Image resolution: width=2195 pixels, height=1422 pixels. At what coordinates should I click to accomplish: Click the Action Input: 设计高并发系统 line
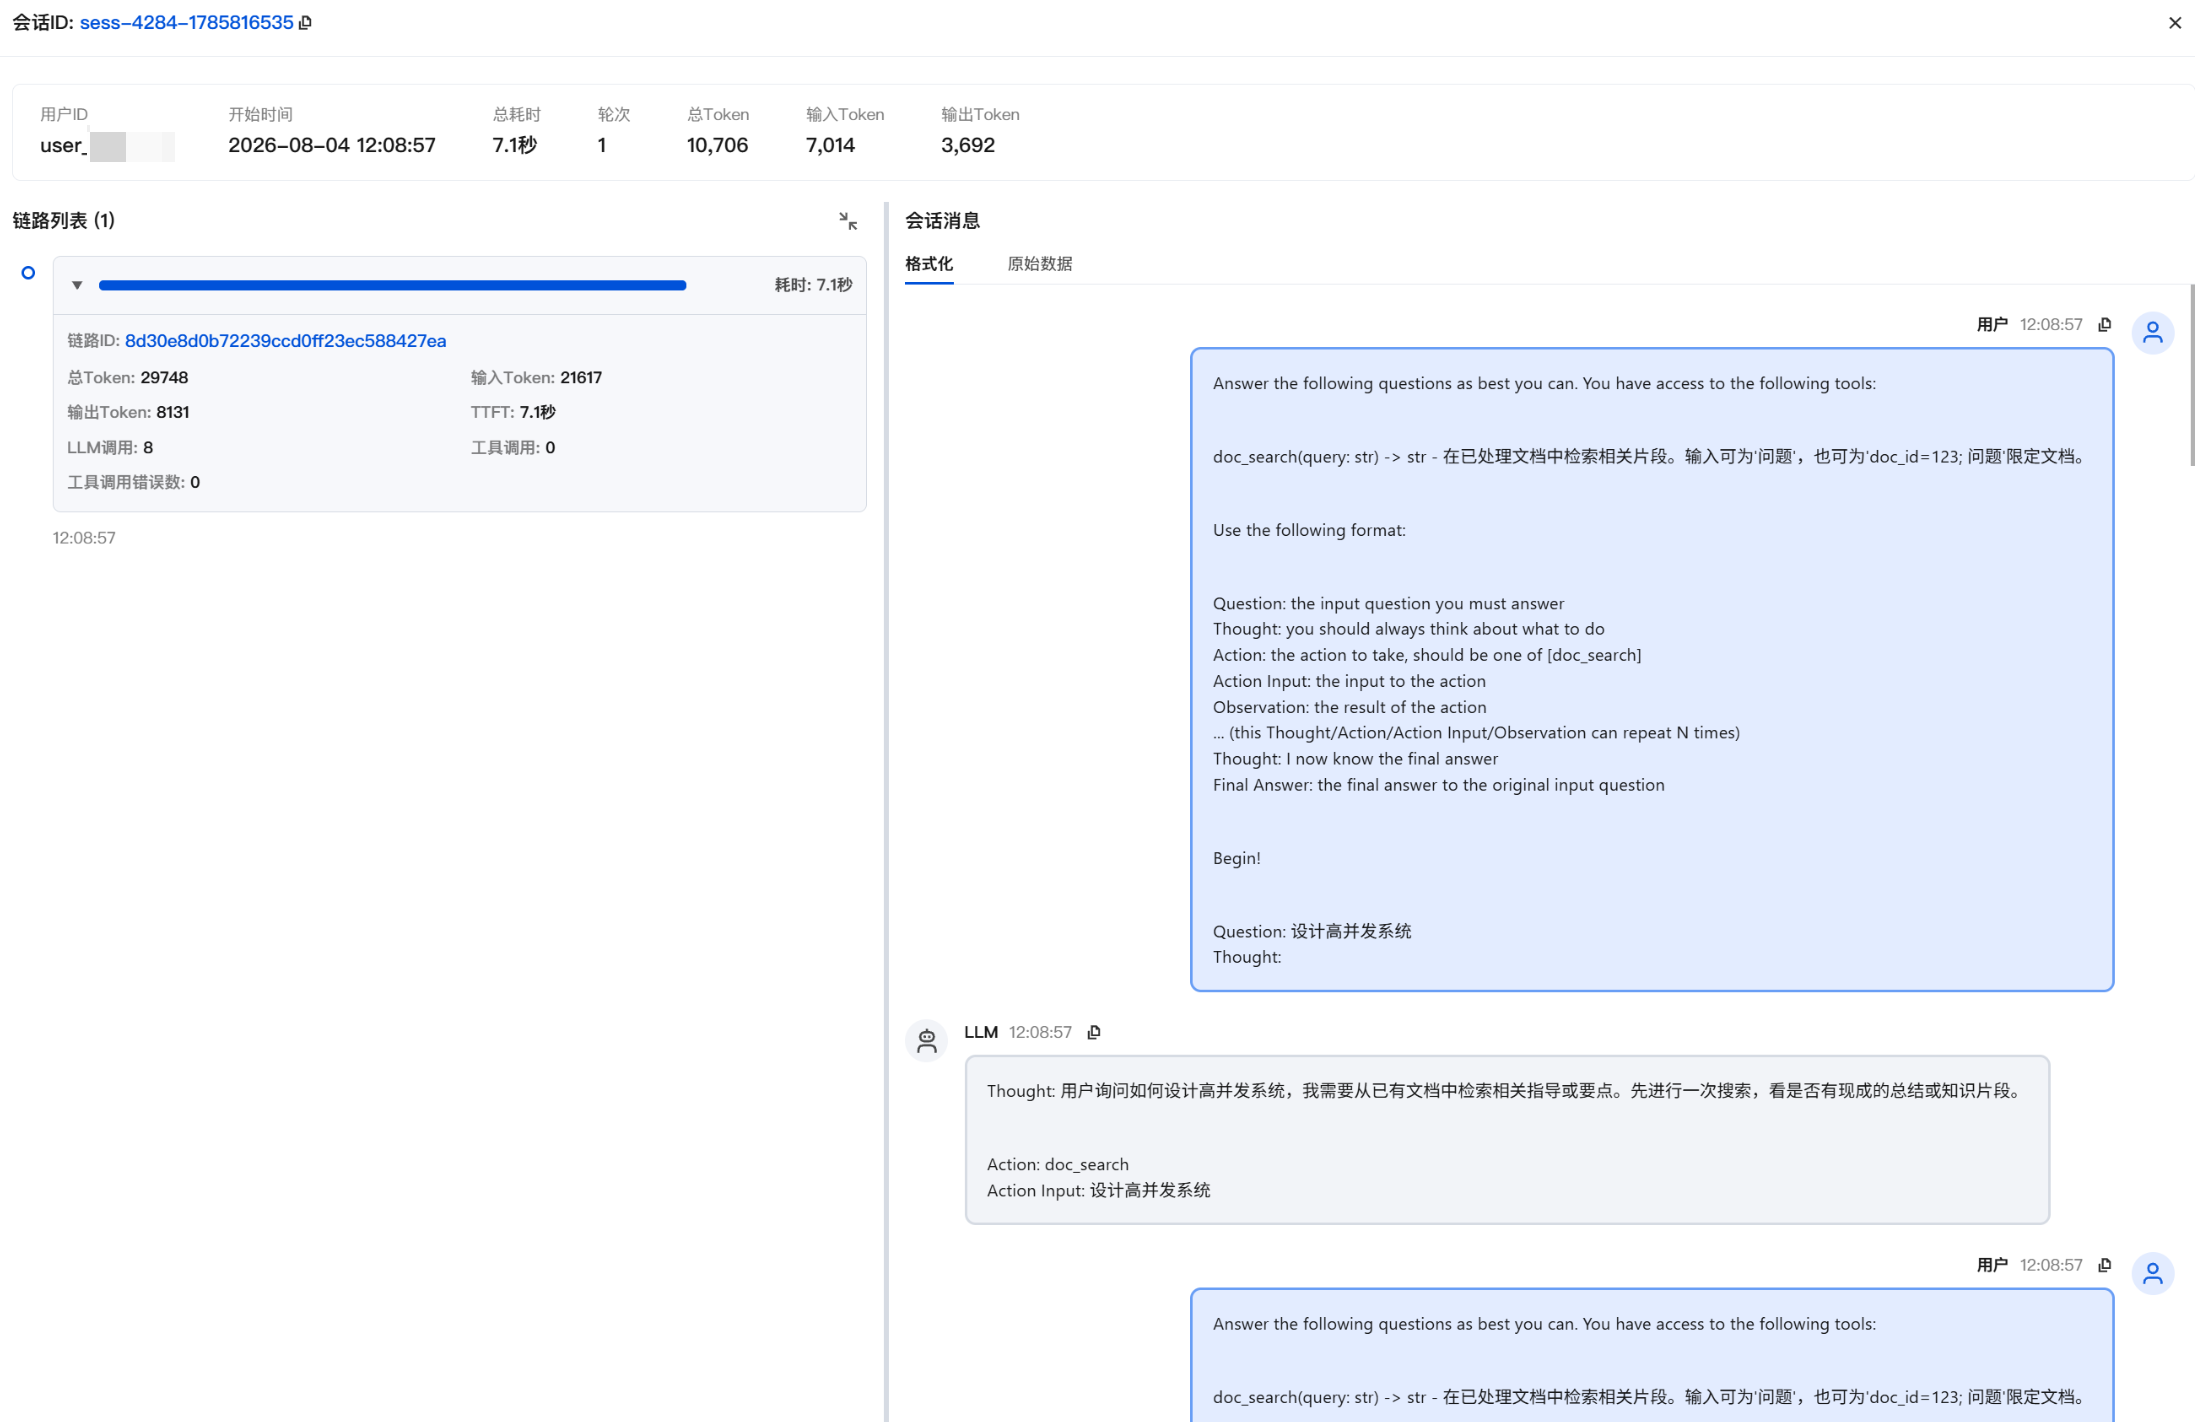pyautogui.click(x=1098, y=1190)
